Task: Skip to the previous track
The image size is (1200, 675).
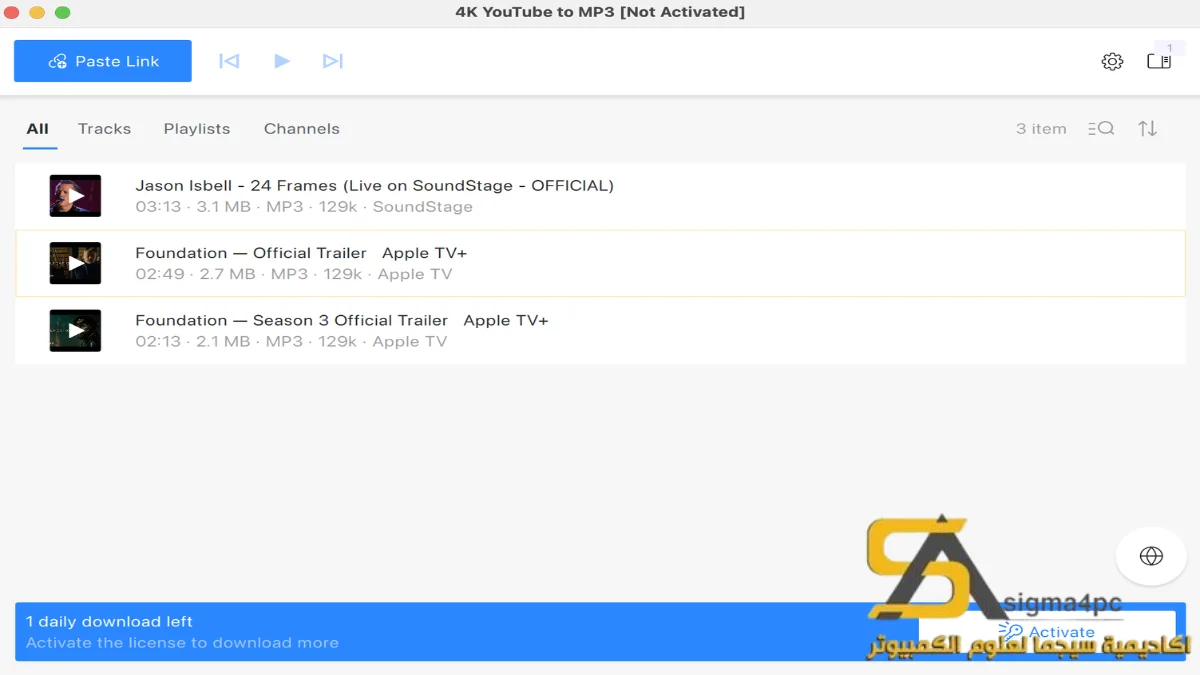Action: coord(229,61)
